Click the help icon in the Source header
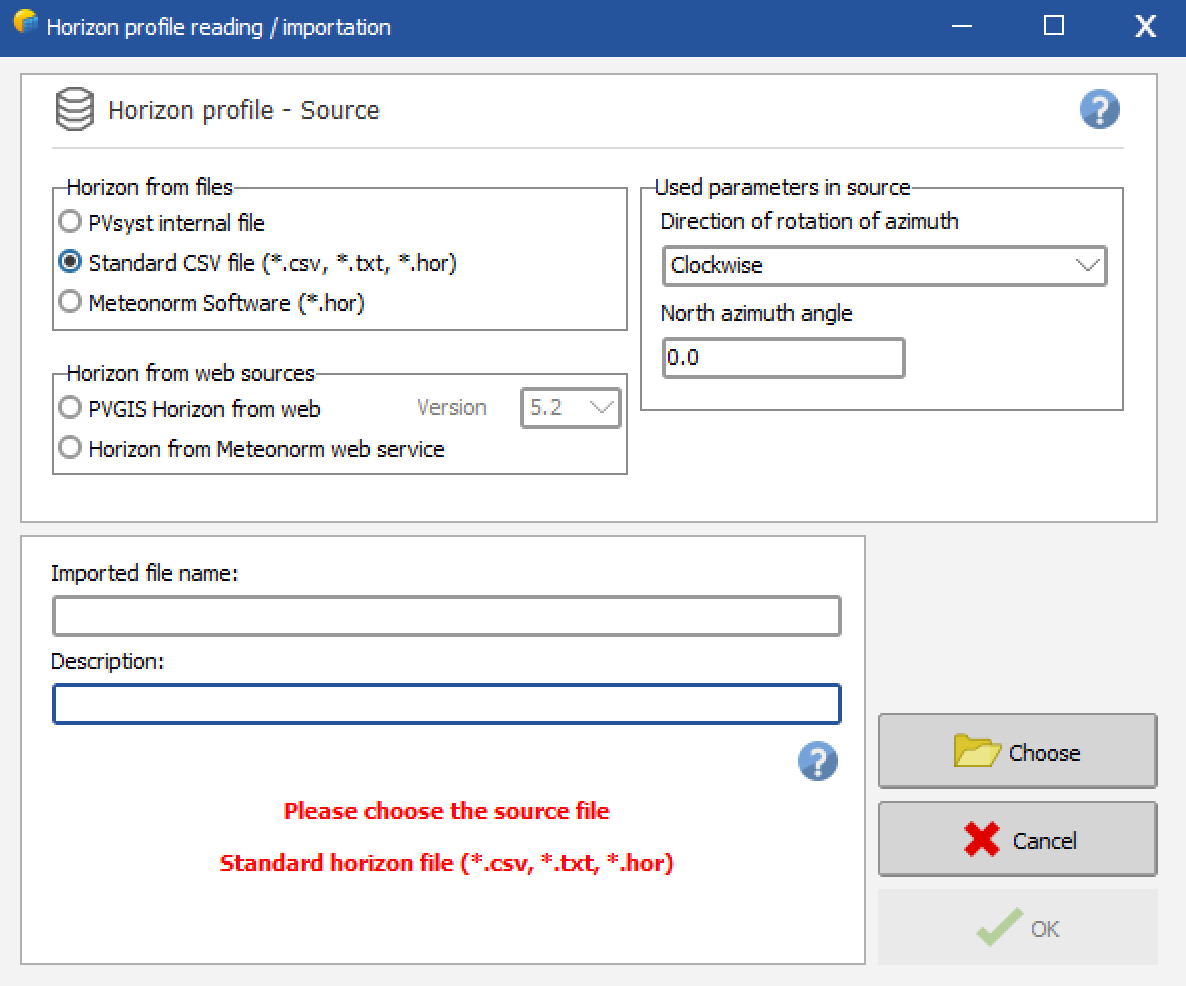 tap(1099, 109)
